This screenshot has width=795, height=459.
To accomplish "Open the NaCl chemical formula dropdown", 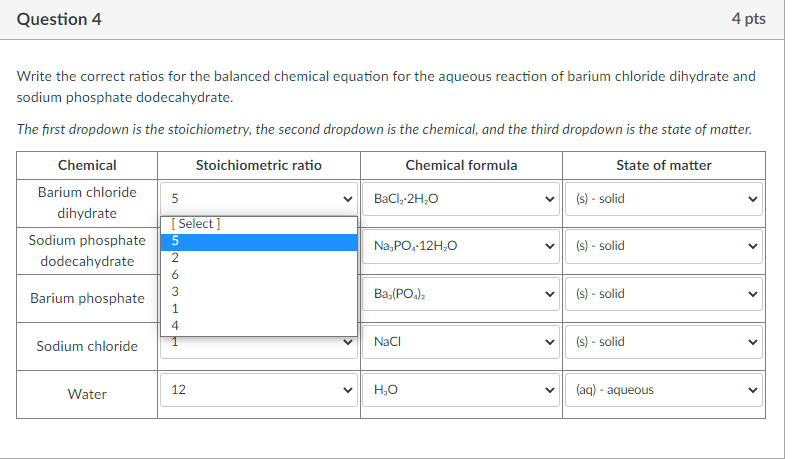I will tap(463, 342).
